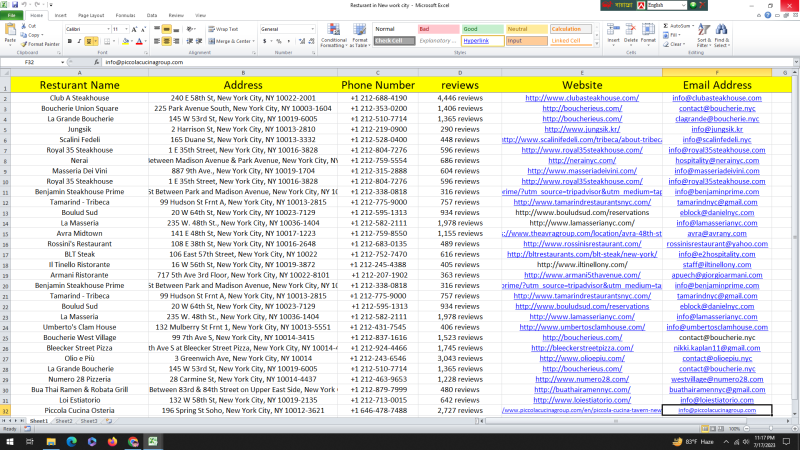Click the red Font Color swatch
This screenshot has height=450, width=800.
point(139,41)
